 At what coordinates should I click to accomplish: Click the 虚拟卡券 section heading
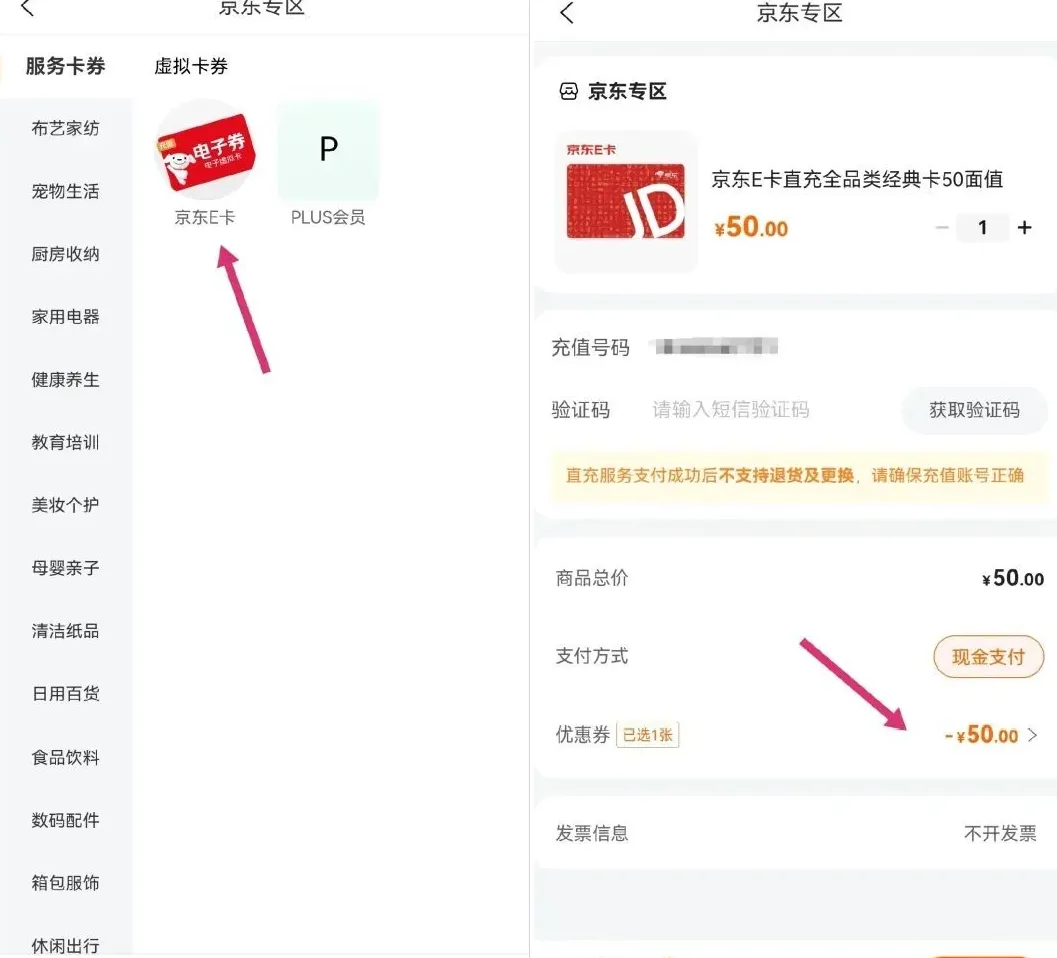191,66
